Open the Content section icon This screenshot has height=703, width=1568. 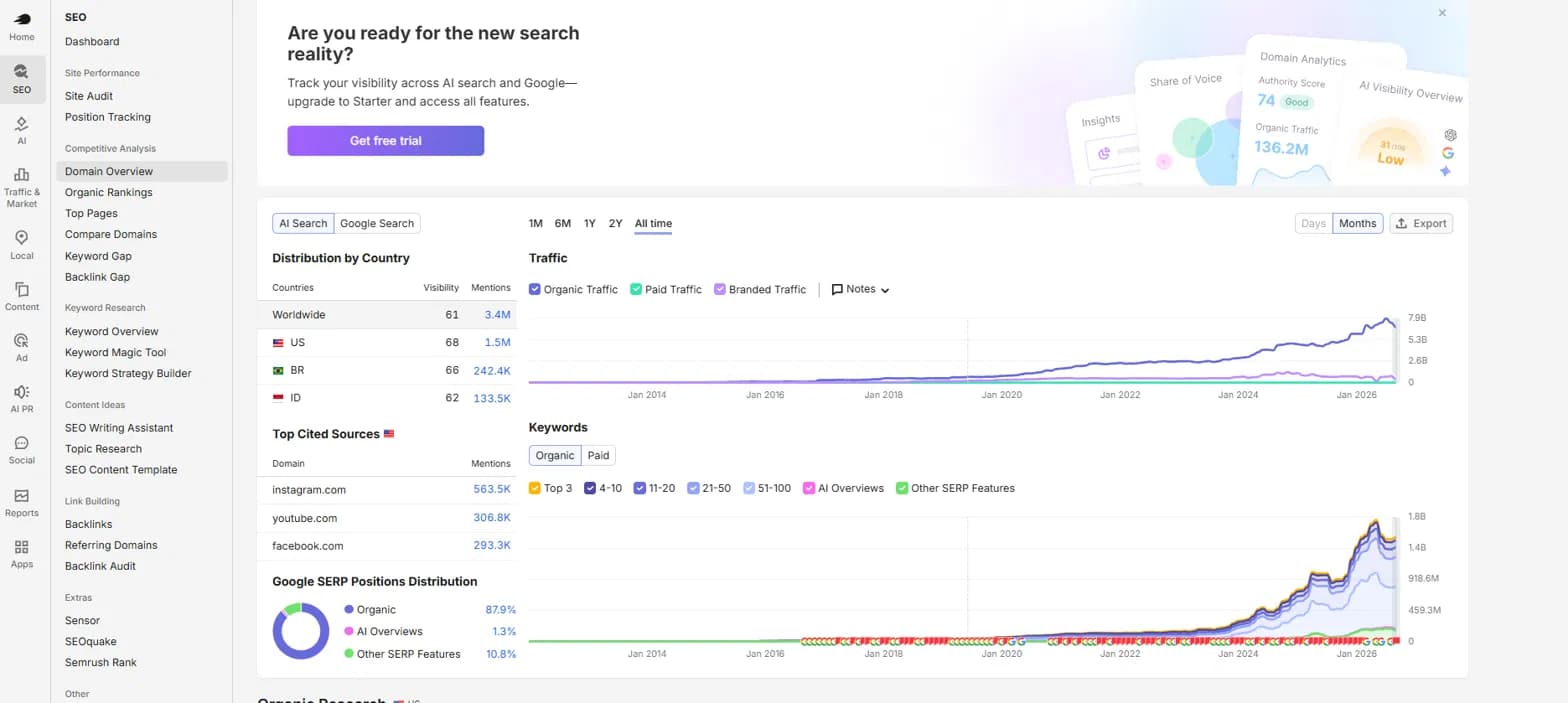(22, 297)
